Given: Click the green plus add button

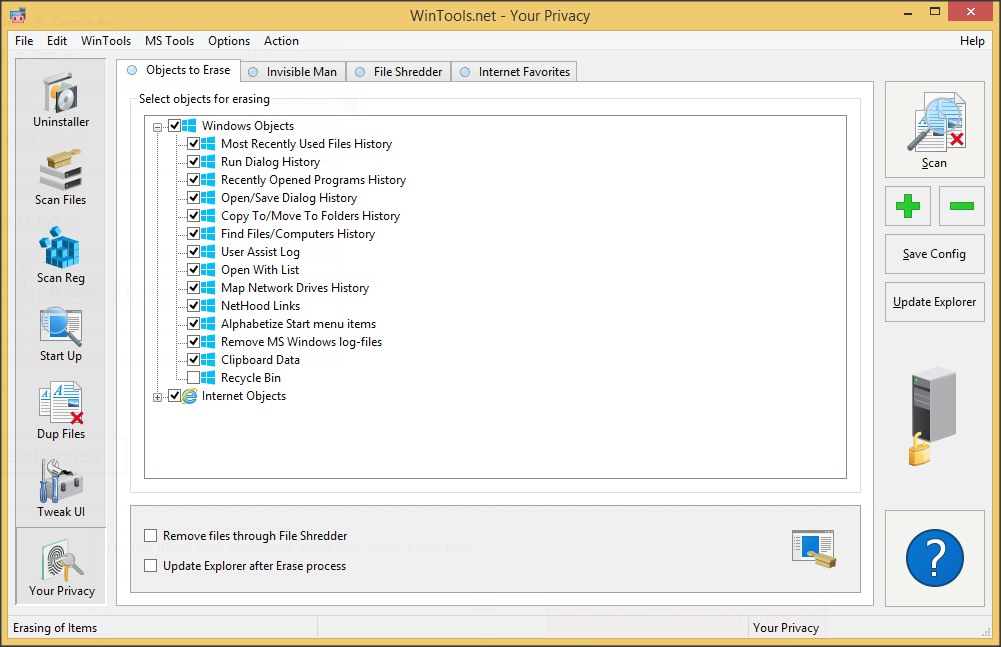Looking at the screenshot, I should 908,206.
